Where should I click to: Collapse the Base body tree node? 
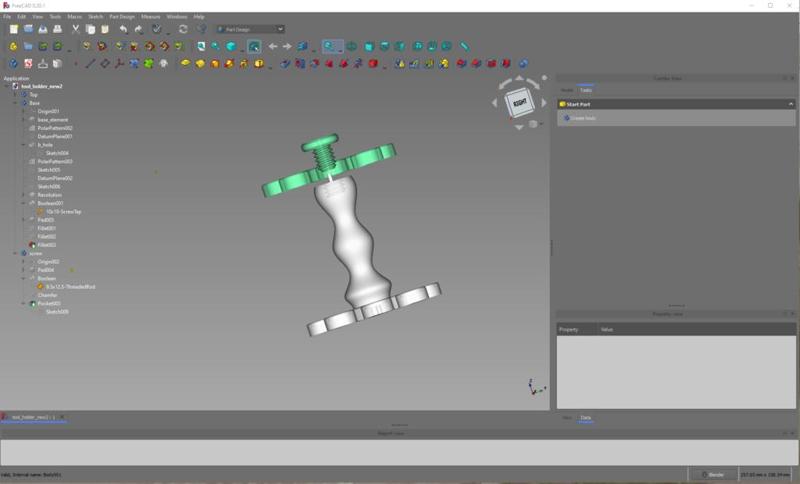[x=15, y=103]
